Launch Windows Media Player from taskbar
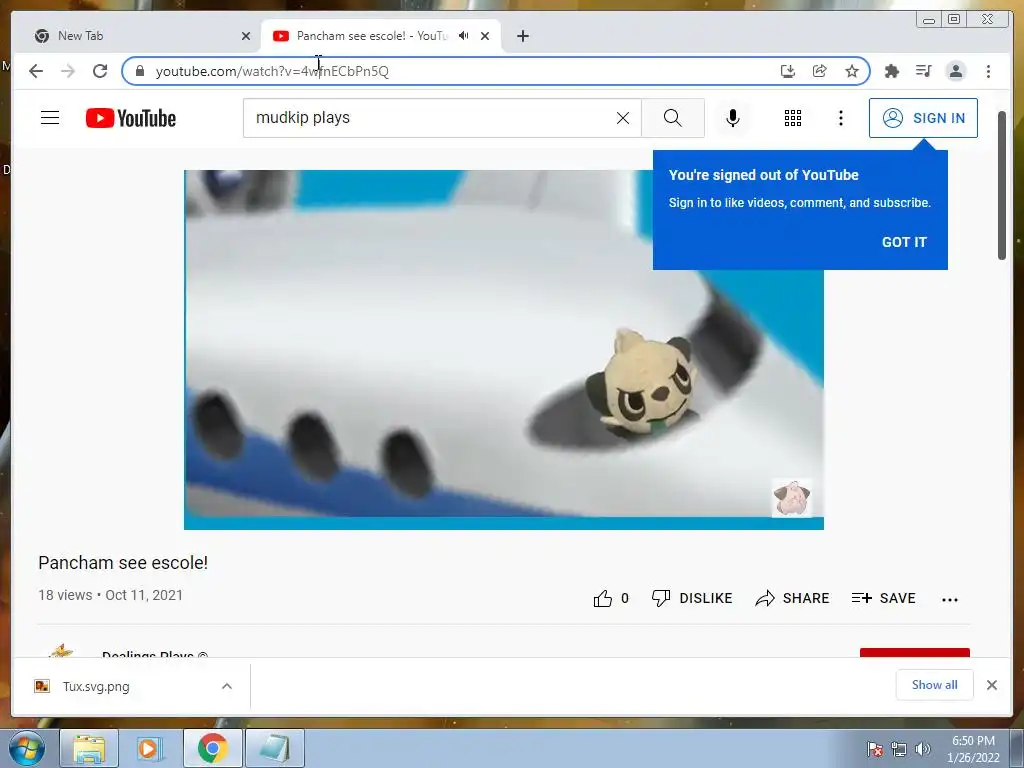 tap(151, 749)
